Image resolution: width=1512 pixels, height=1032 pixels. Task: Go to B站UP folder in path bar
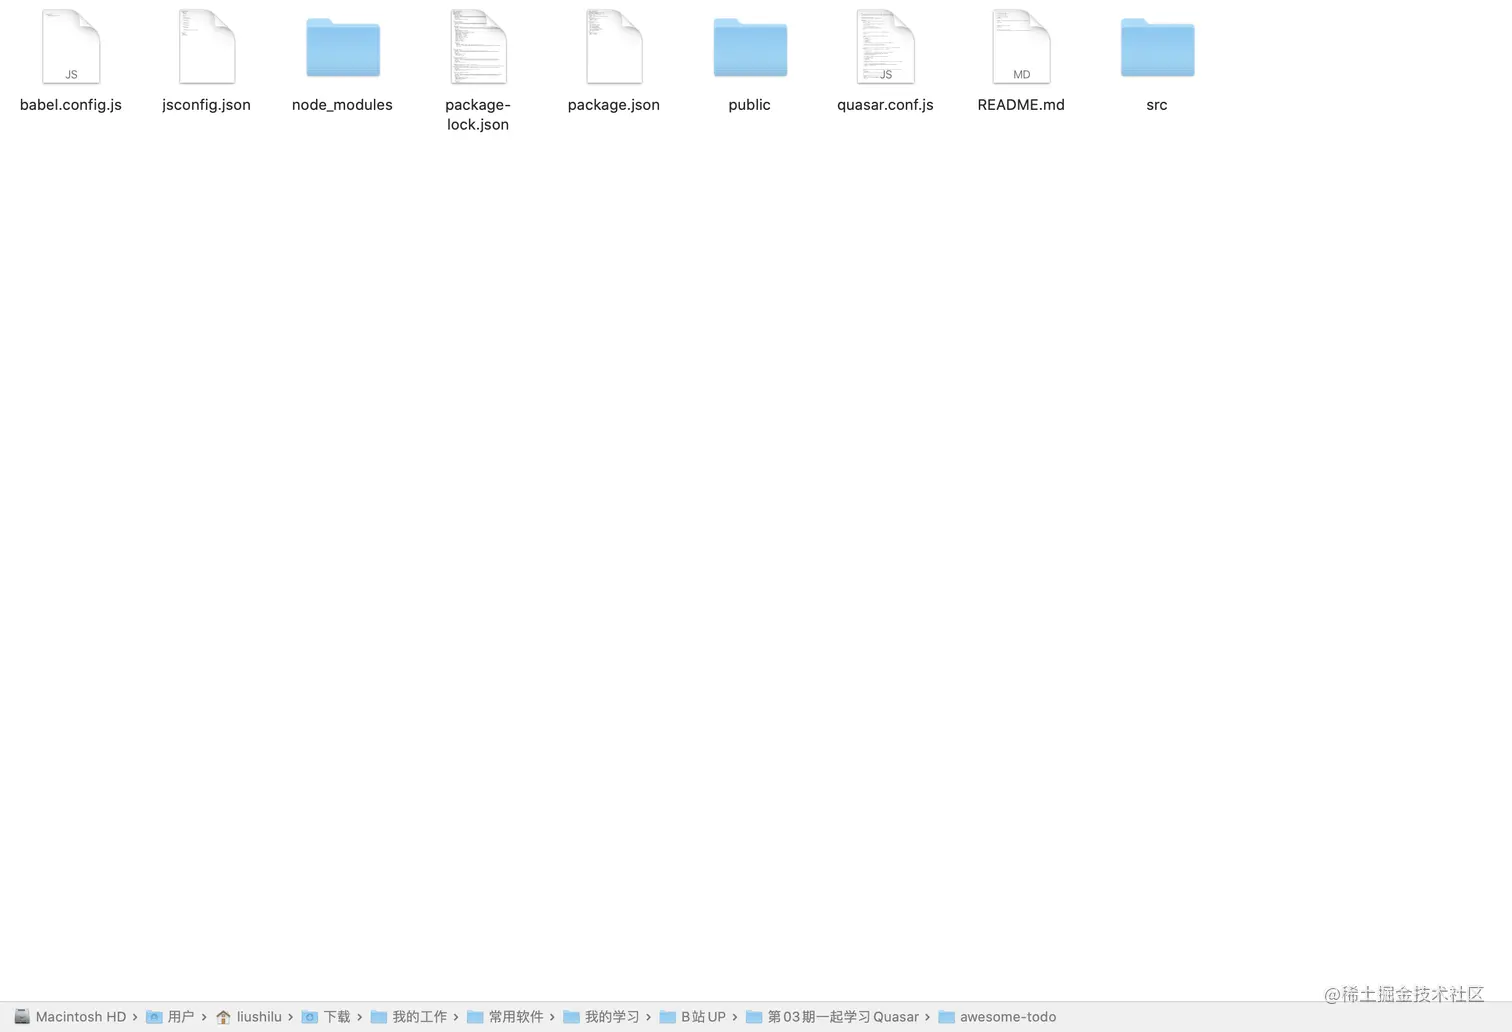[693, 1017]
